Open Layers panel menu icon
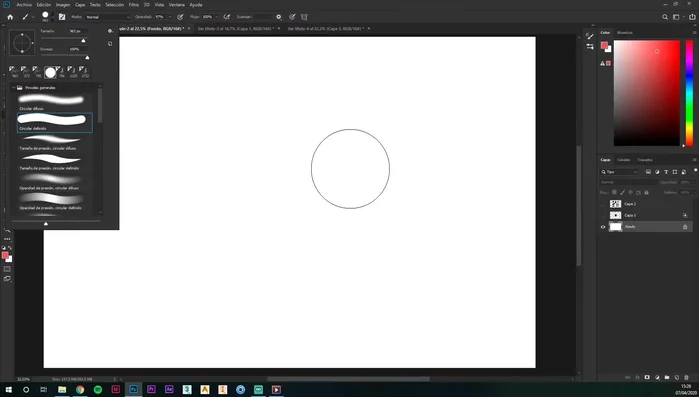699x397 pixels. point(694,160)
